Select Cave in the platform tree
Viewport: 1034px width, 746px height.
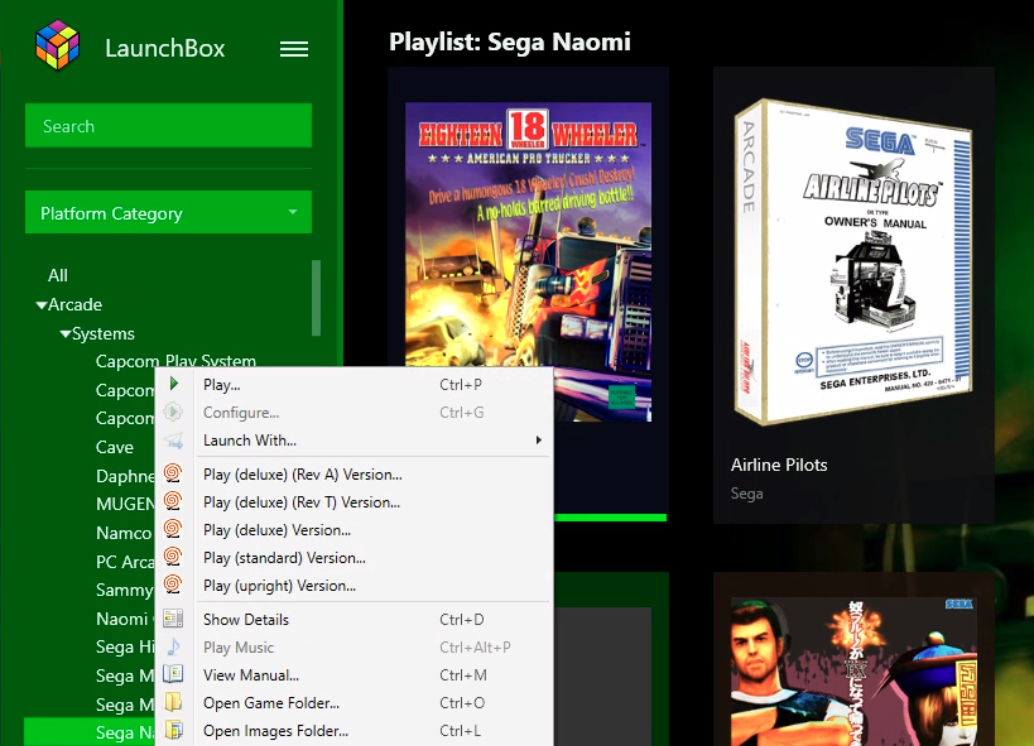115,447
